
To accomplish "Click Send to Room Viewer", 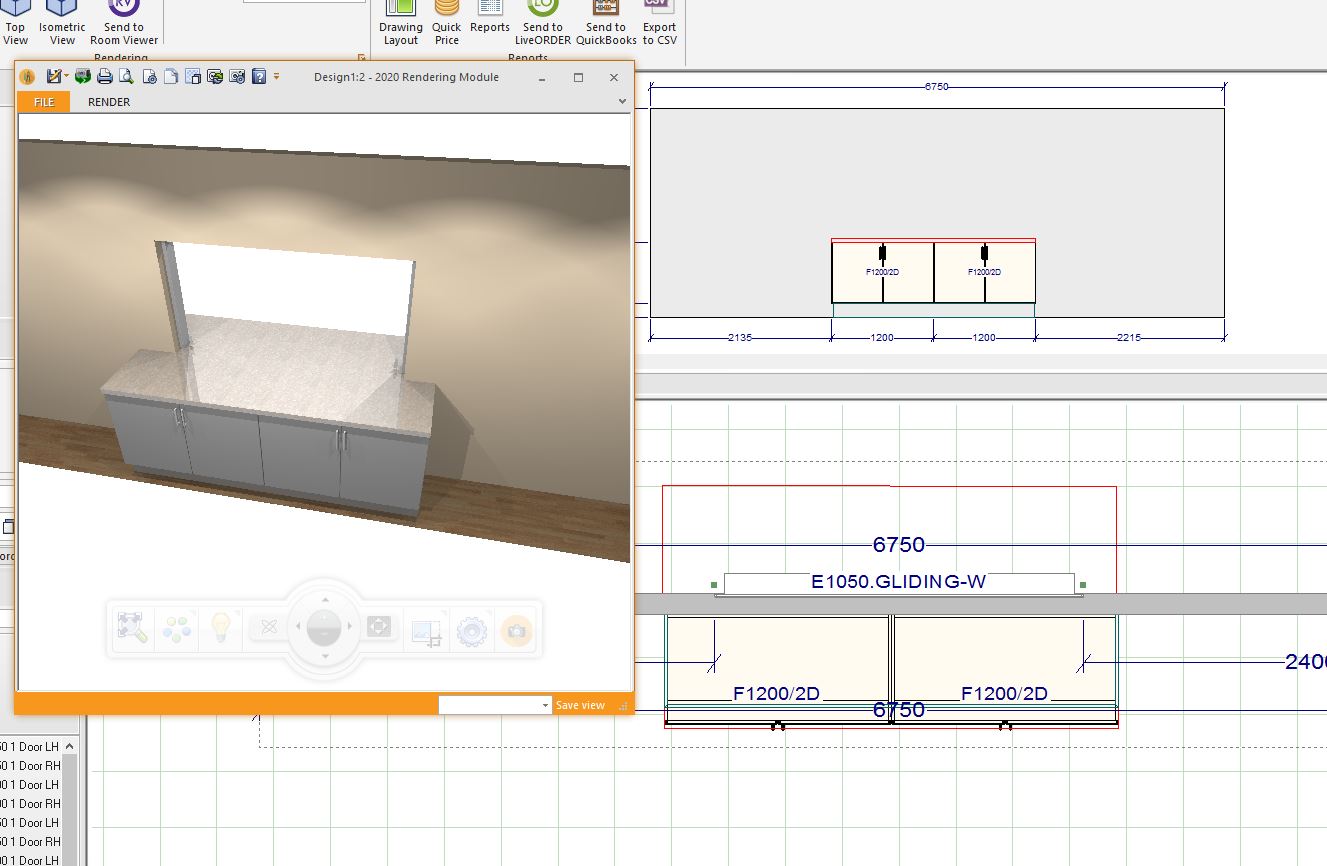I will tap(124, 23).
